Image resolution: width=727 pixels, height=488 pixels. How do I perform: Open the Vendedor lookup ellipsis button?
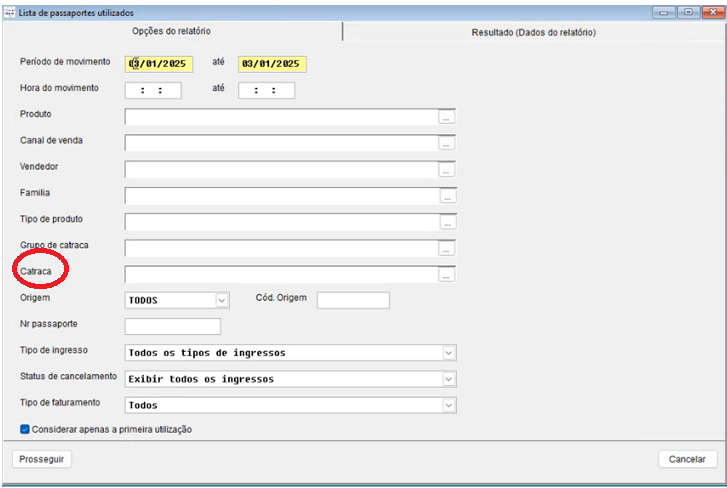(x=446, y=170)
